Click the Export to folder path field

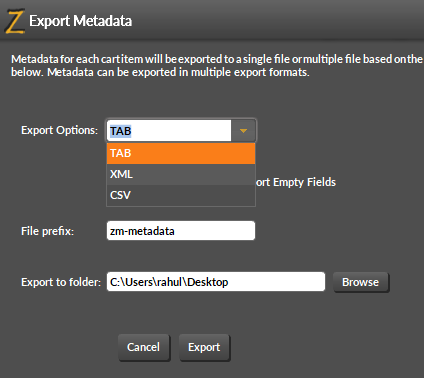coord(216,282)
